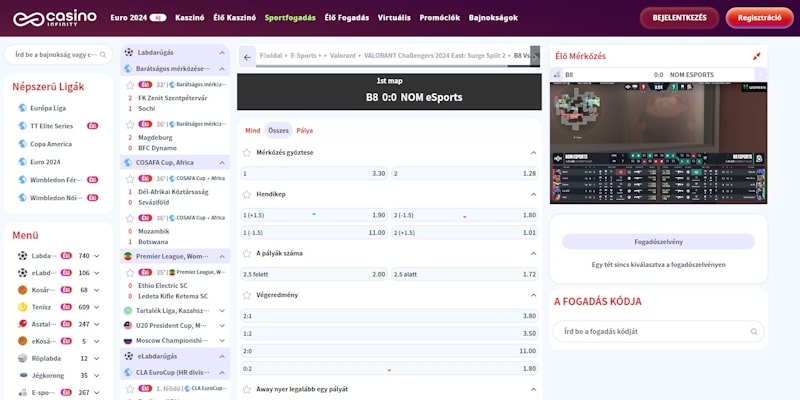The width and height of the screenshot is (800, 400).
Task: Click globe icon by COSAFA Cup, Africa header
Action: click(x=128, y=163)
